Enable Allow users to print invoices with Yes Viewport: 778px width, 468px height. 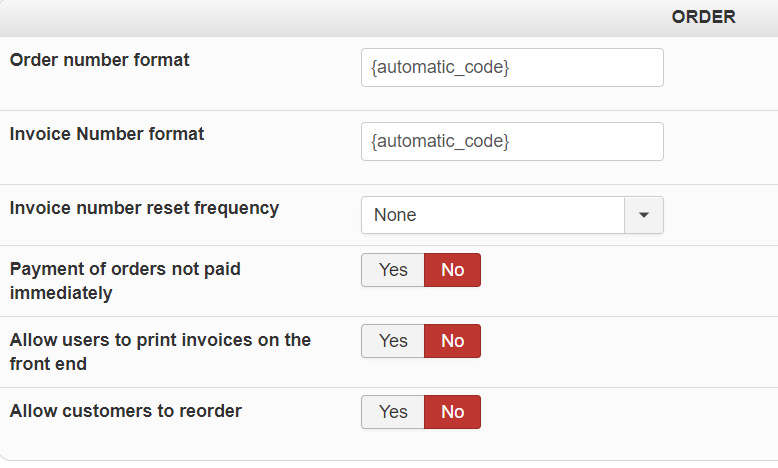tap(393, 341)
